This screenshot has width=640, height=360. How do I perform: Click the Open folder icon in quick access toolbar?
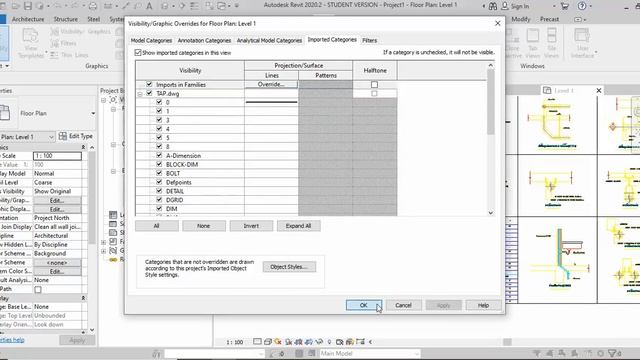coord(16,6)
